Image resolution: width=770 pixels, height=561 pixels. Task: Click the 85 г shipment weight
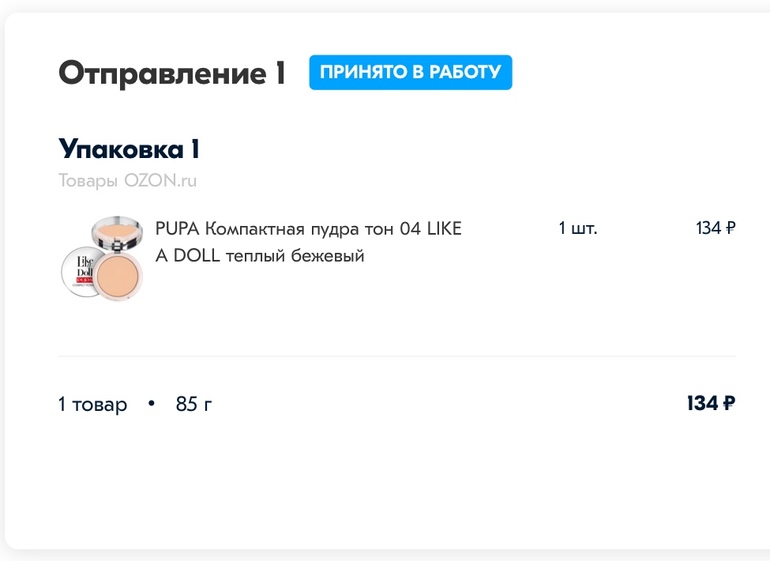pos(194,404)
